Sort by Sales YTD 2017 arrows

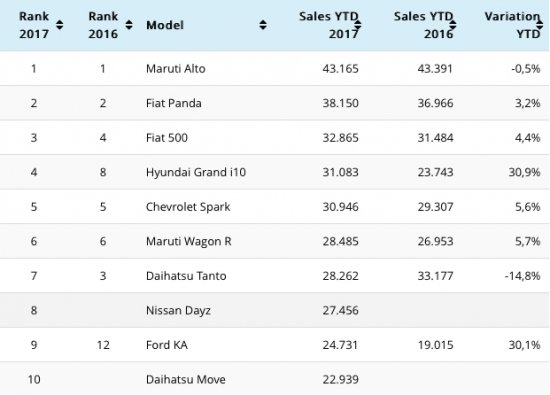click(357, 25)
